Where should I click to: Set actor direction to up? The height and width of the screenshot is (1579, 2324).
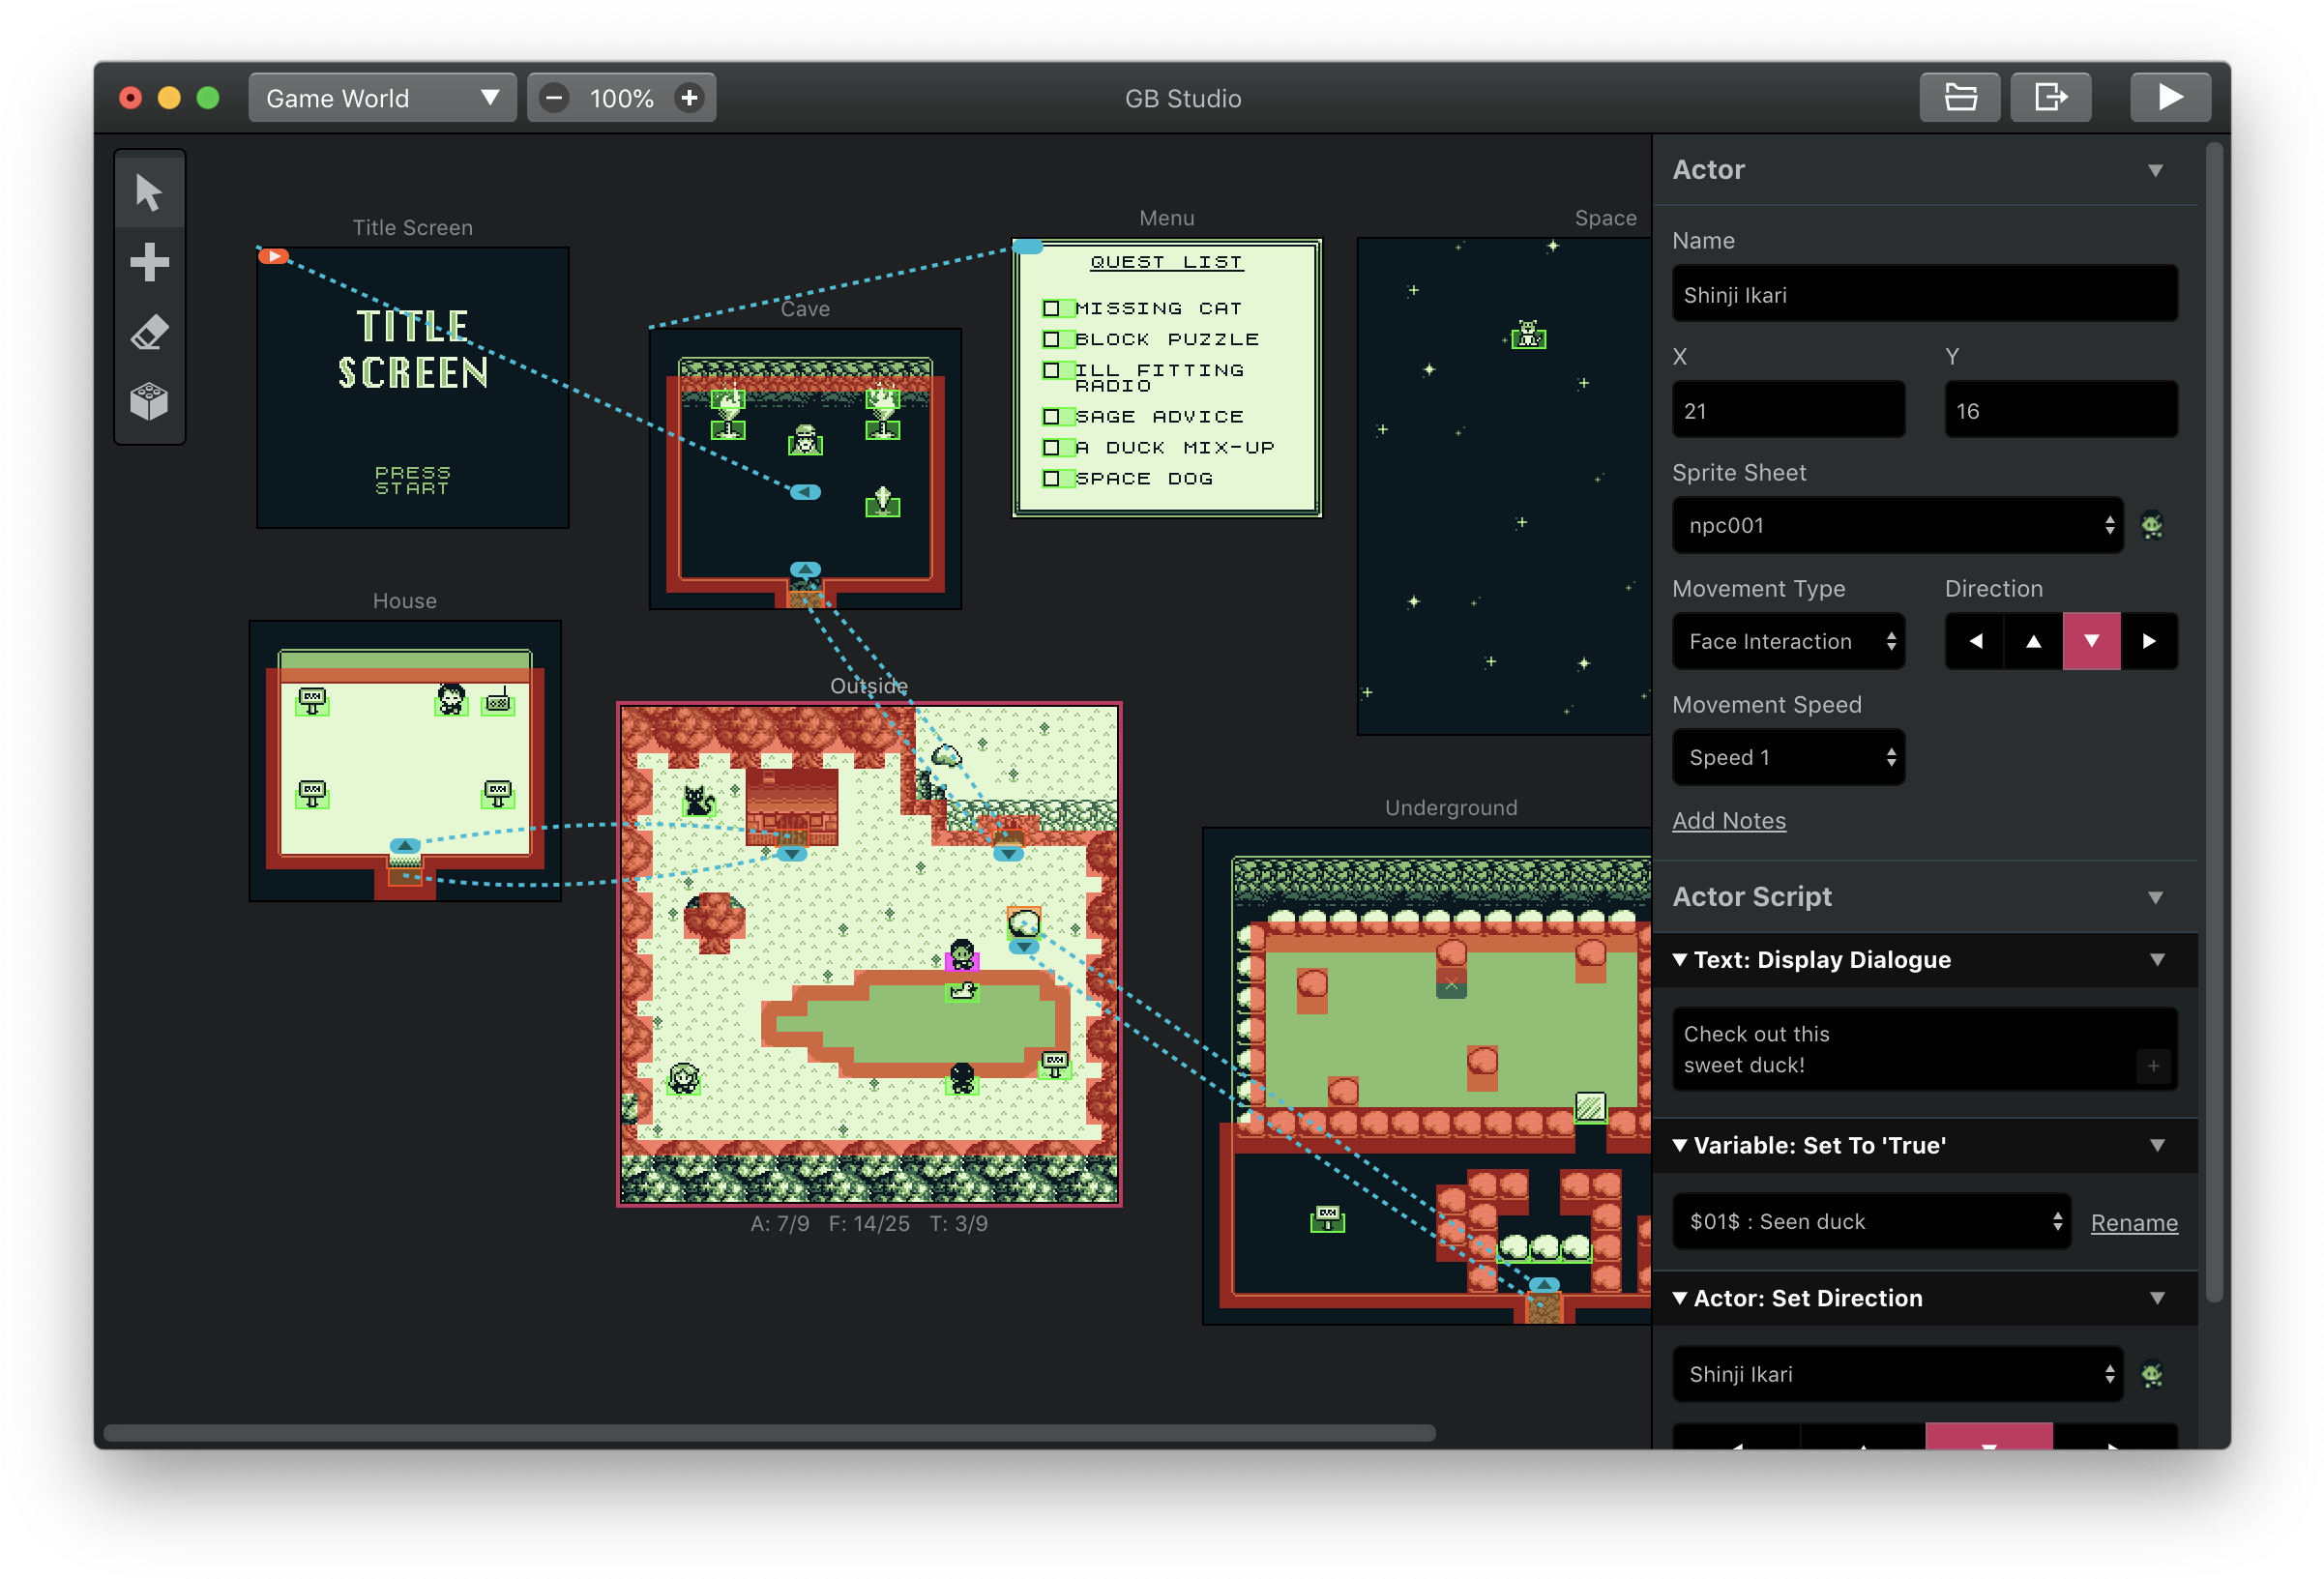click(2033, 641)
